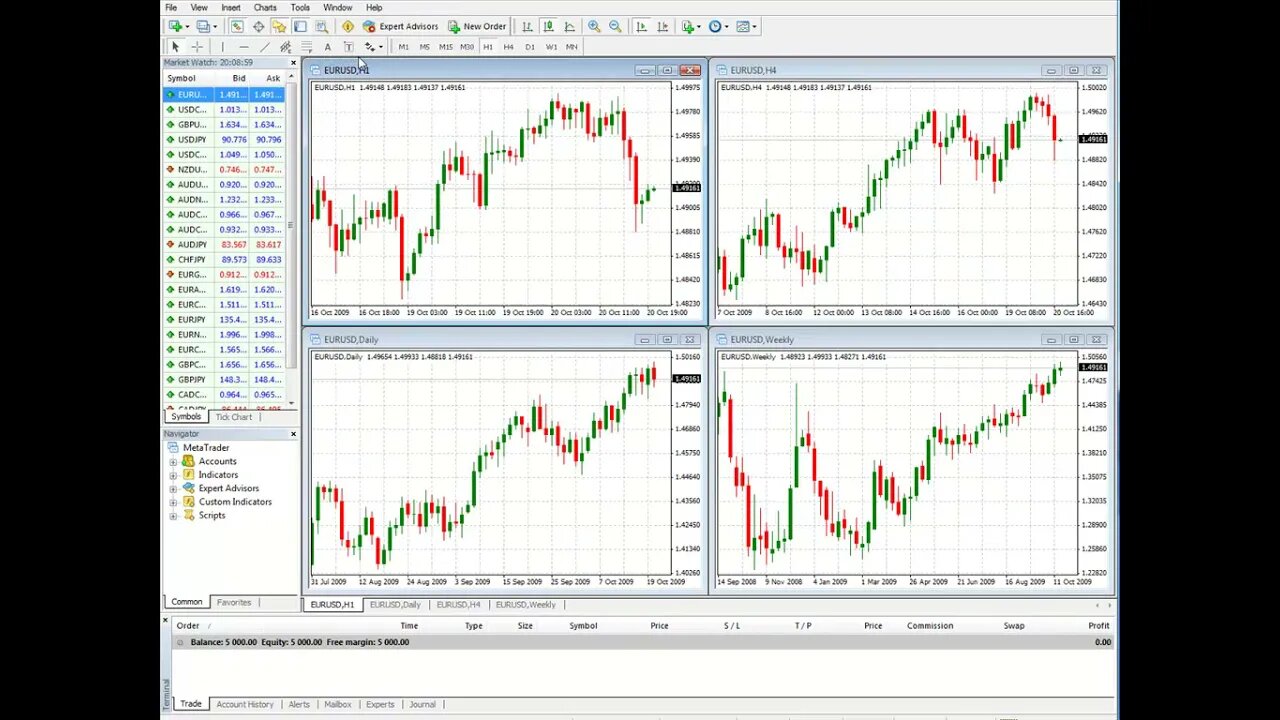Open the Arrows objects dropdown arrow
This screenshot has width=1280, height=720.
(x=381, y=47)
